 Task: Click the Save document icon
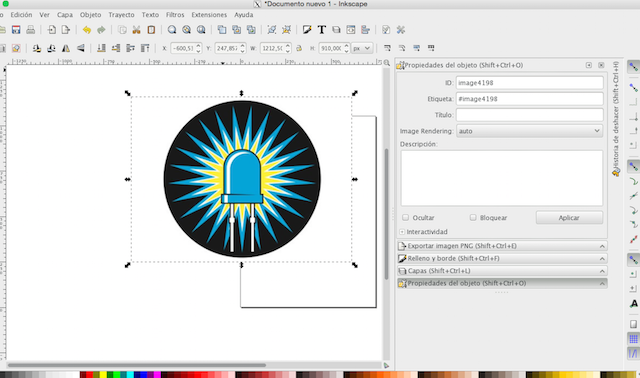16,30
